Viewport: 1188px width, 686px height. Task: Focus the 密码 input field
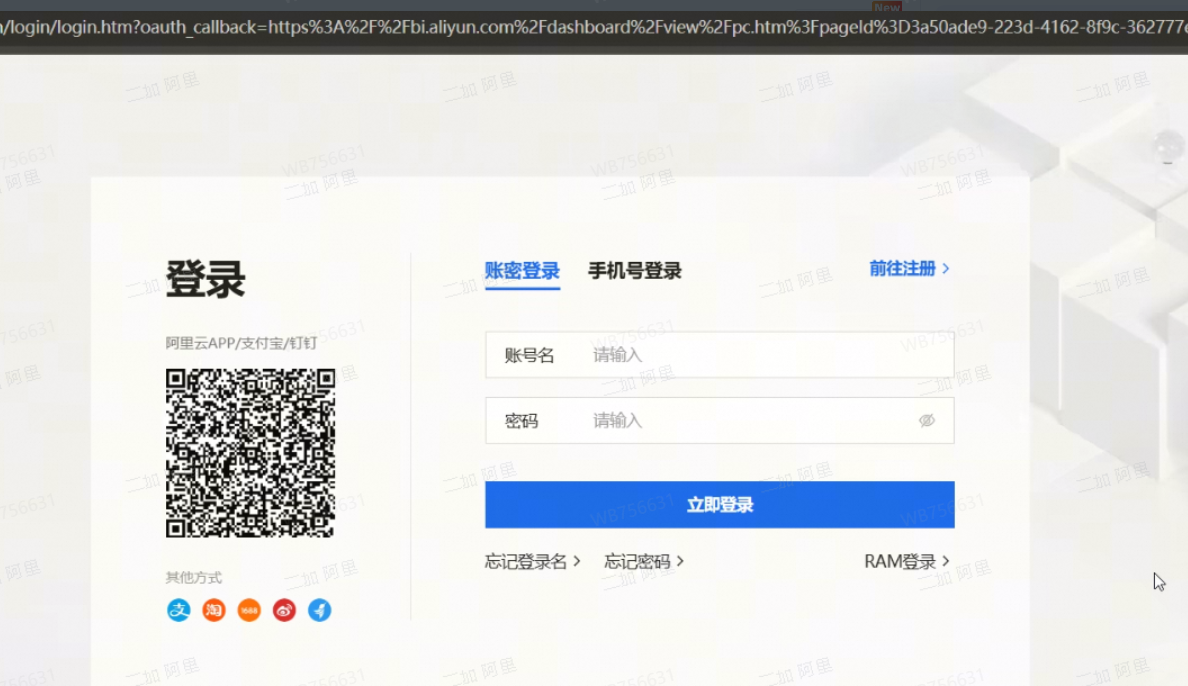720,420
